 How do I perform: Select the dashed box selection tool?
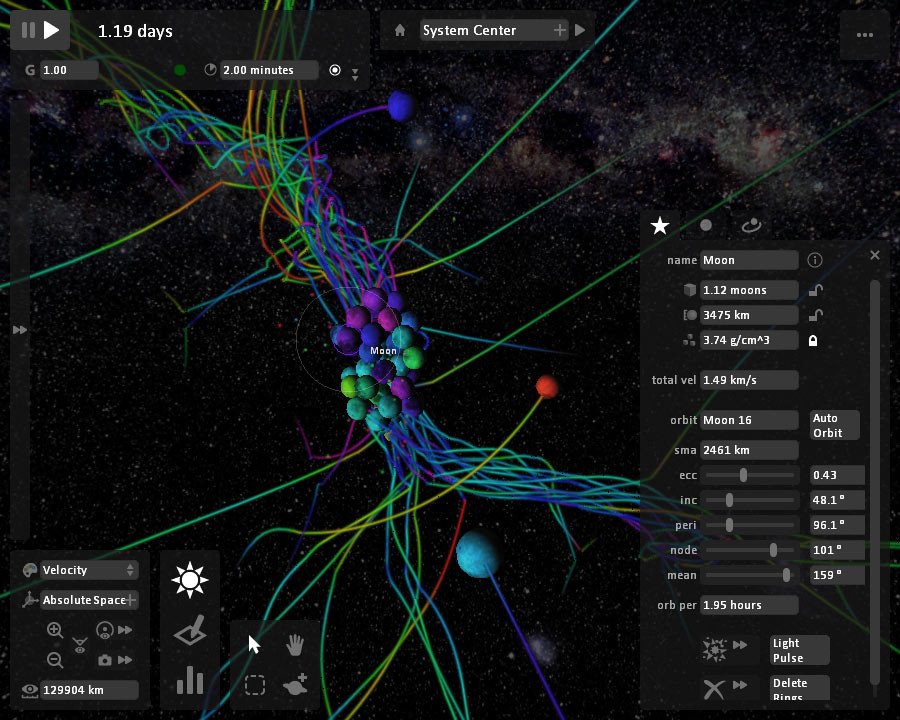tap(255, 685)
